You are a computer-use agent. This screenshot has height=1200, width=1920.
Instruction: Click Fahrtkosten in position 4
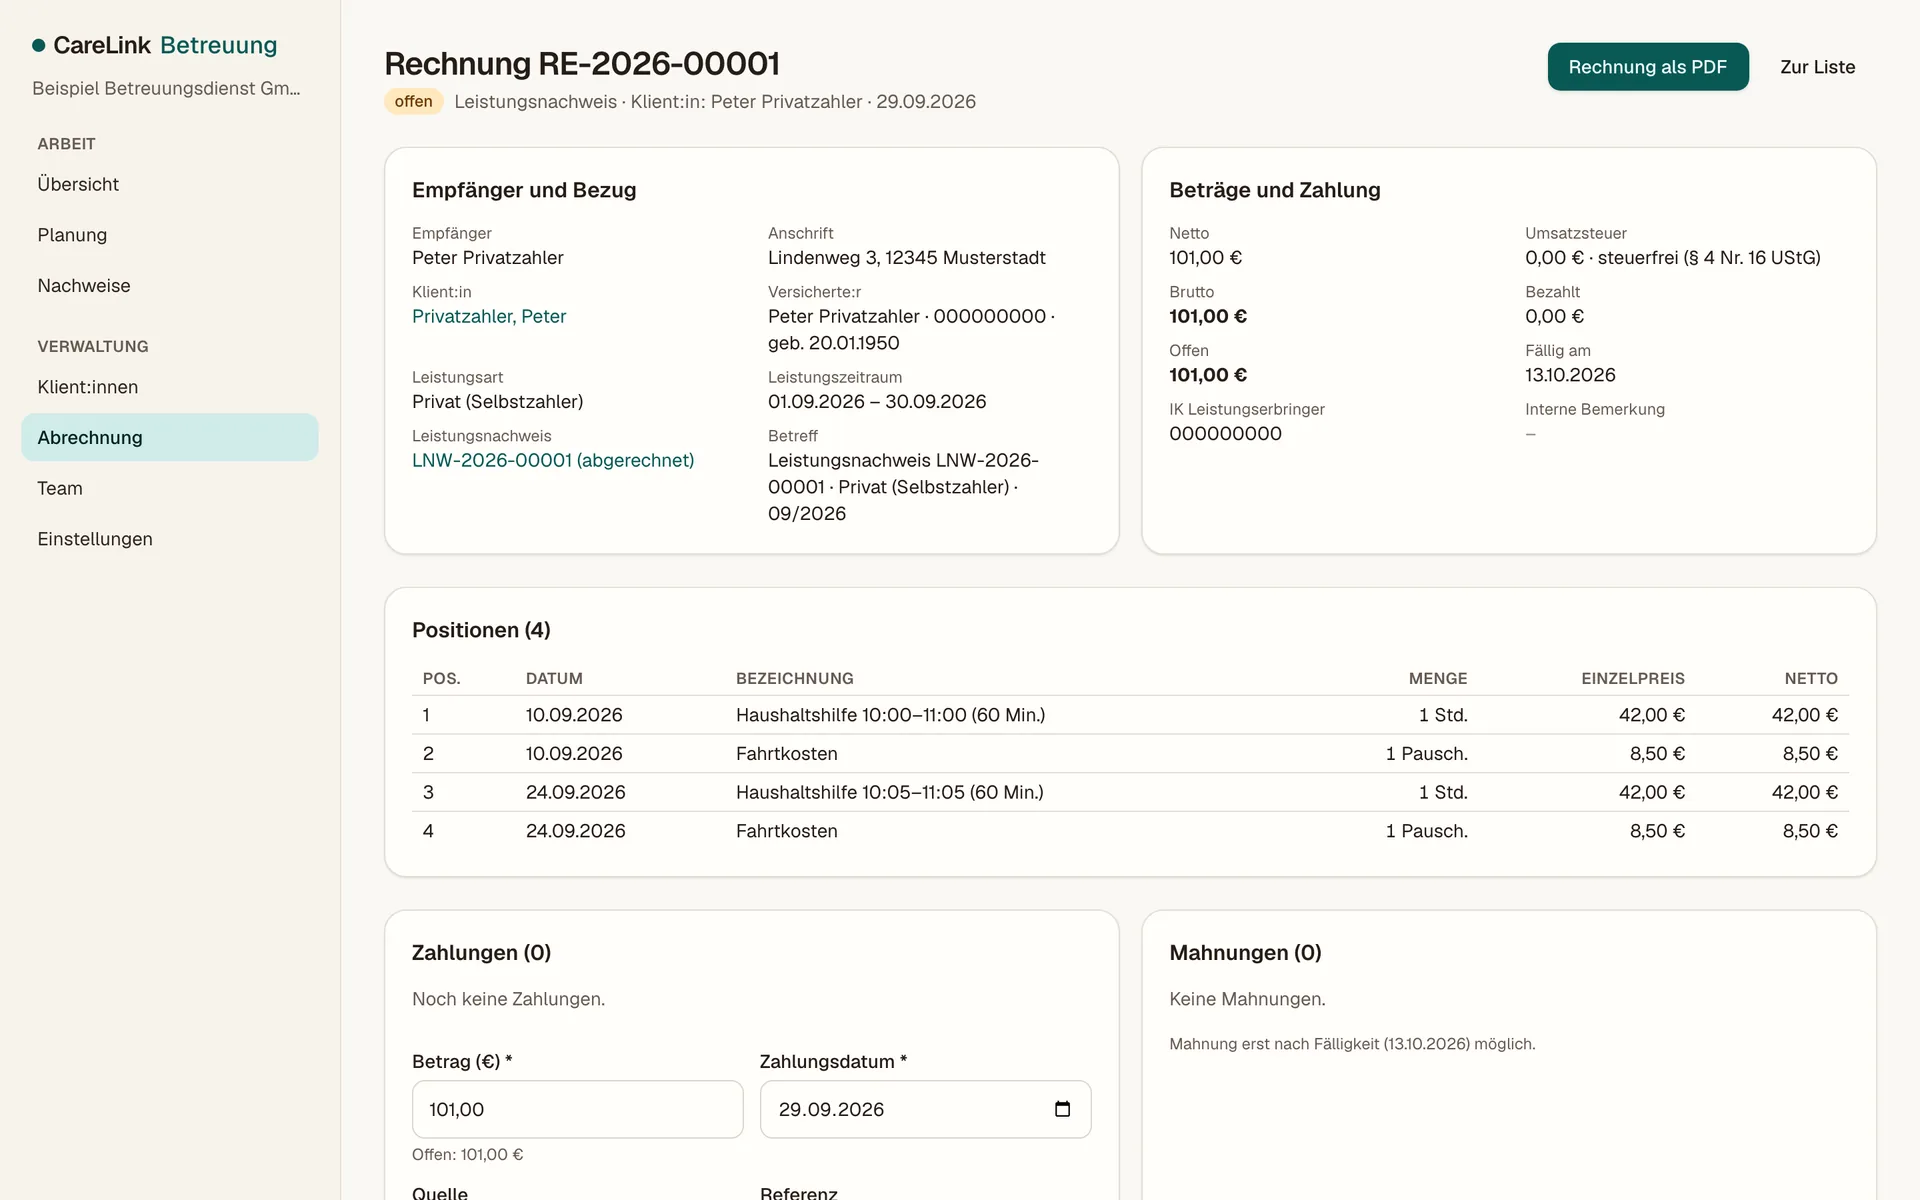click(x=787, y=831)
